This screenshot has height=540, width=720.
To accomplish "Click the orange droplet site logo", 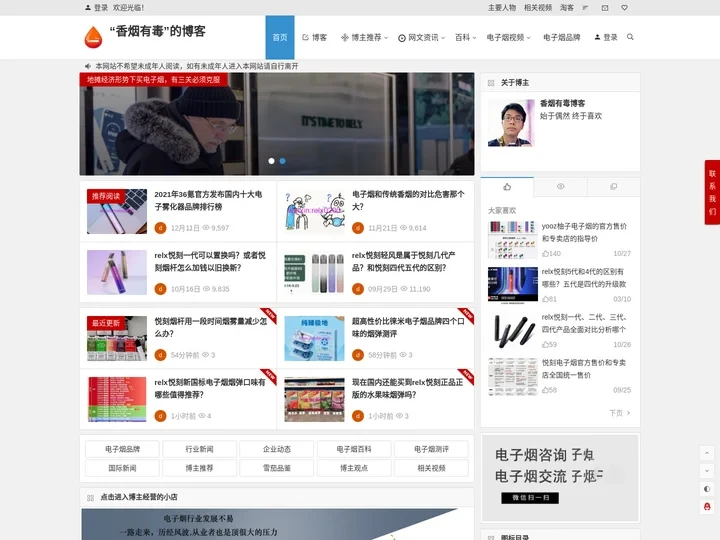I will 93,37.
